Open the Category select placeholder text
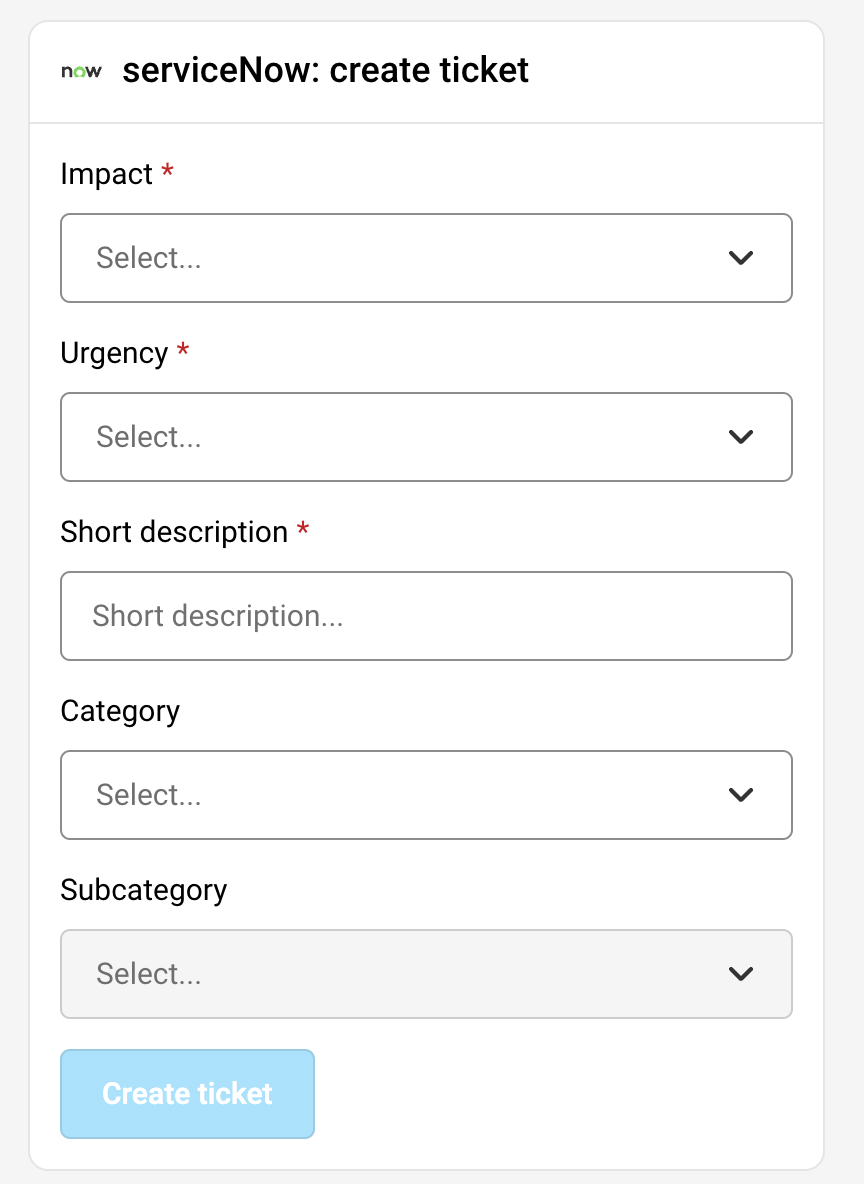864x1184 pixels. [x=149, y=795]
